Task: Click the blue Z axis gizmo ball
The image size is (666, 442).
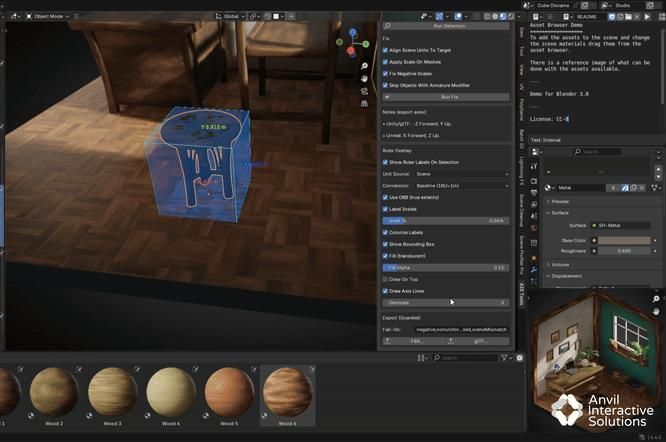Action: coord(353,32)
